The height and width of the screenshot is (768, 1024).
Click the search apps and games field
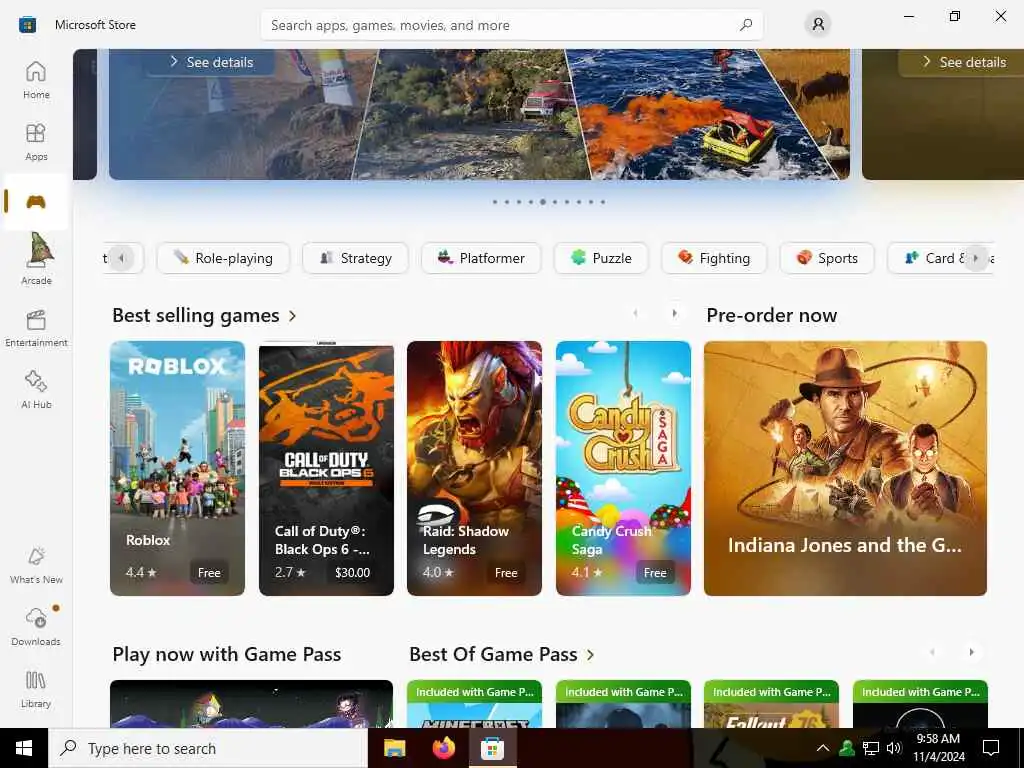(511, 25)
